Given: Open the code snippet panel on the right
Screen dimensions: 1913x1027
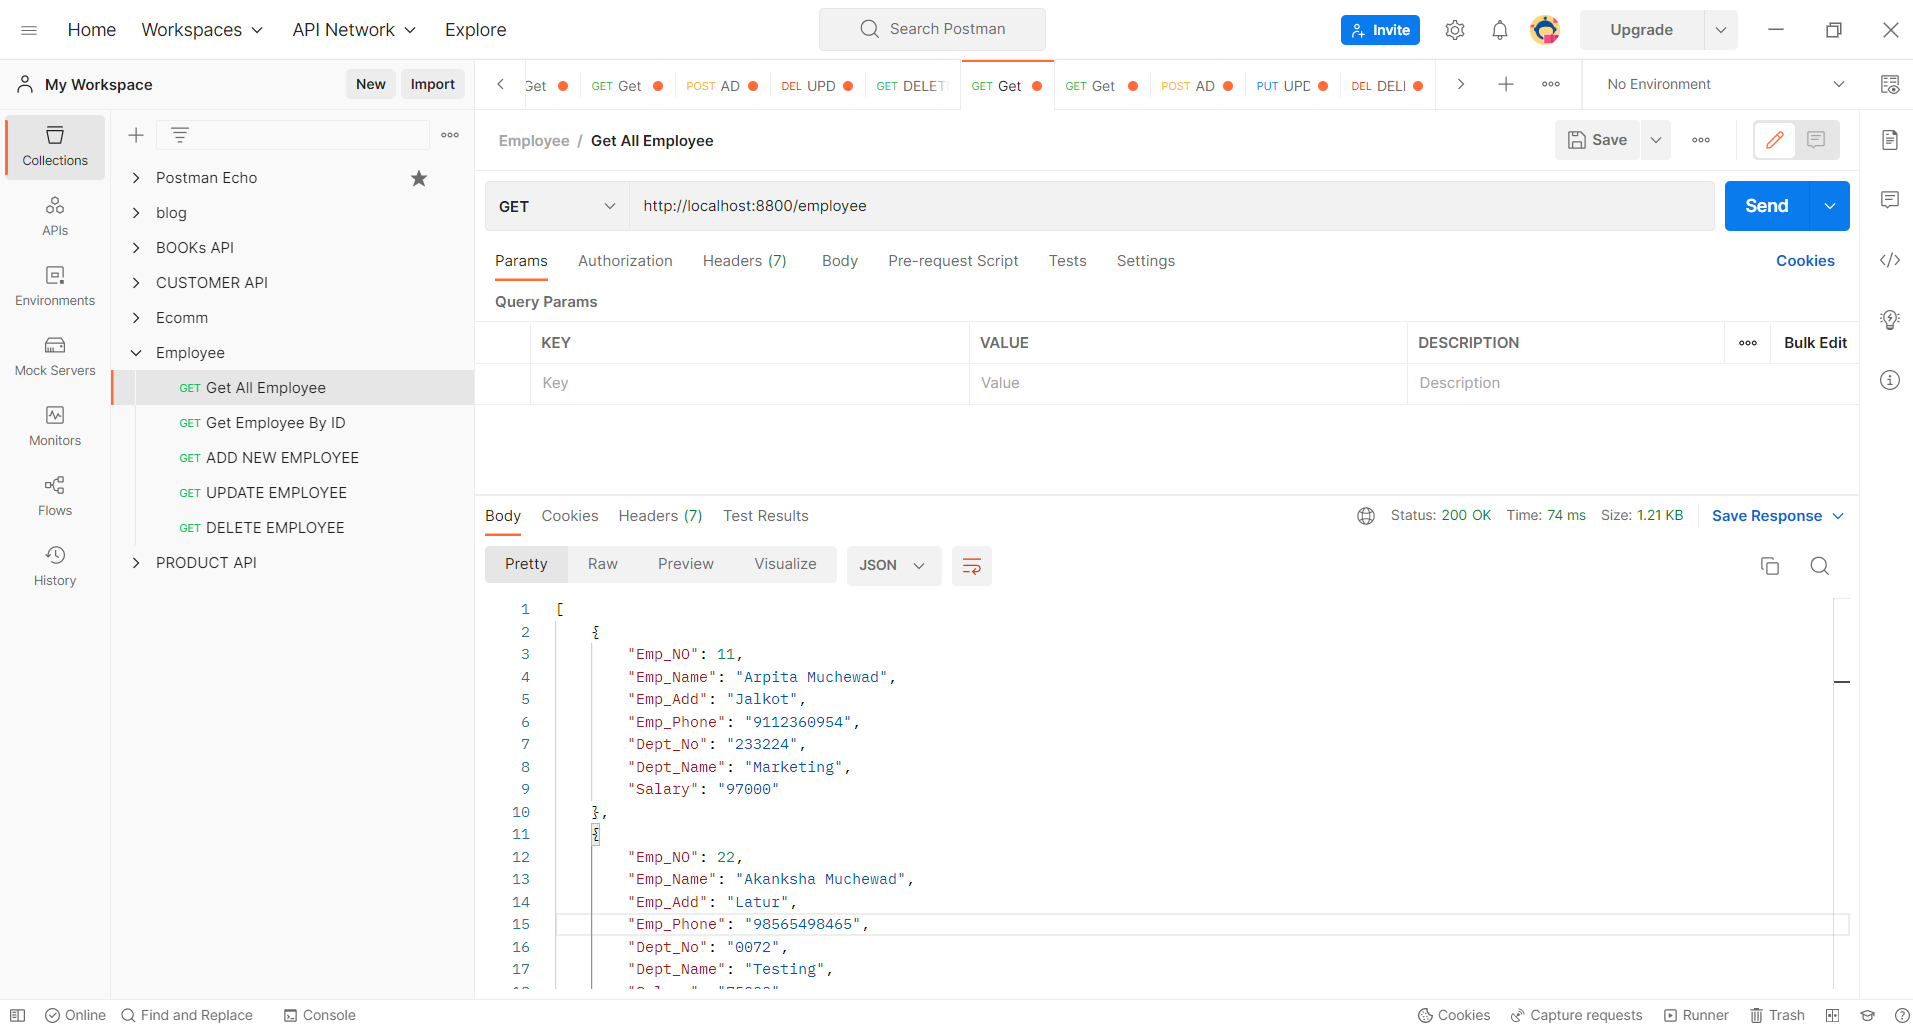Looking at the screenshot, I should click(x=1890, y=260).
